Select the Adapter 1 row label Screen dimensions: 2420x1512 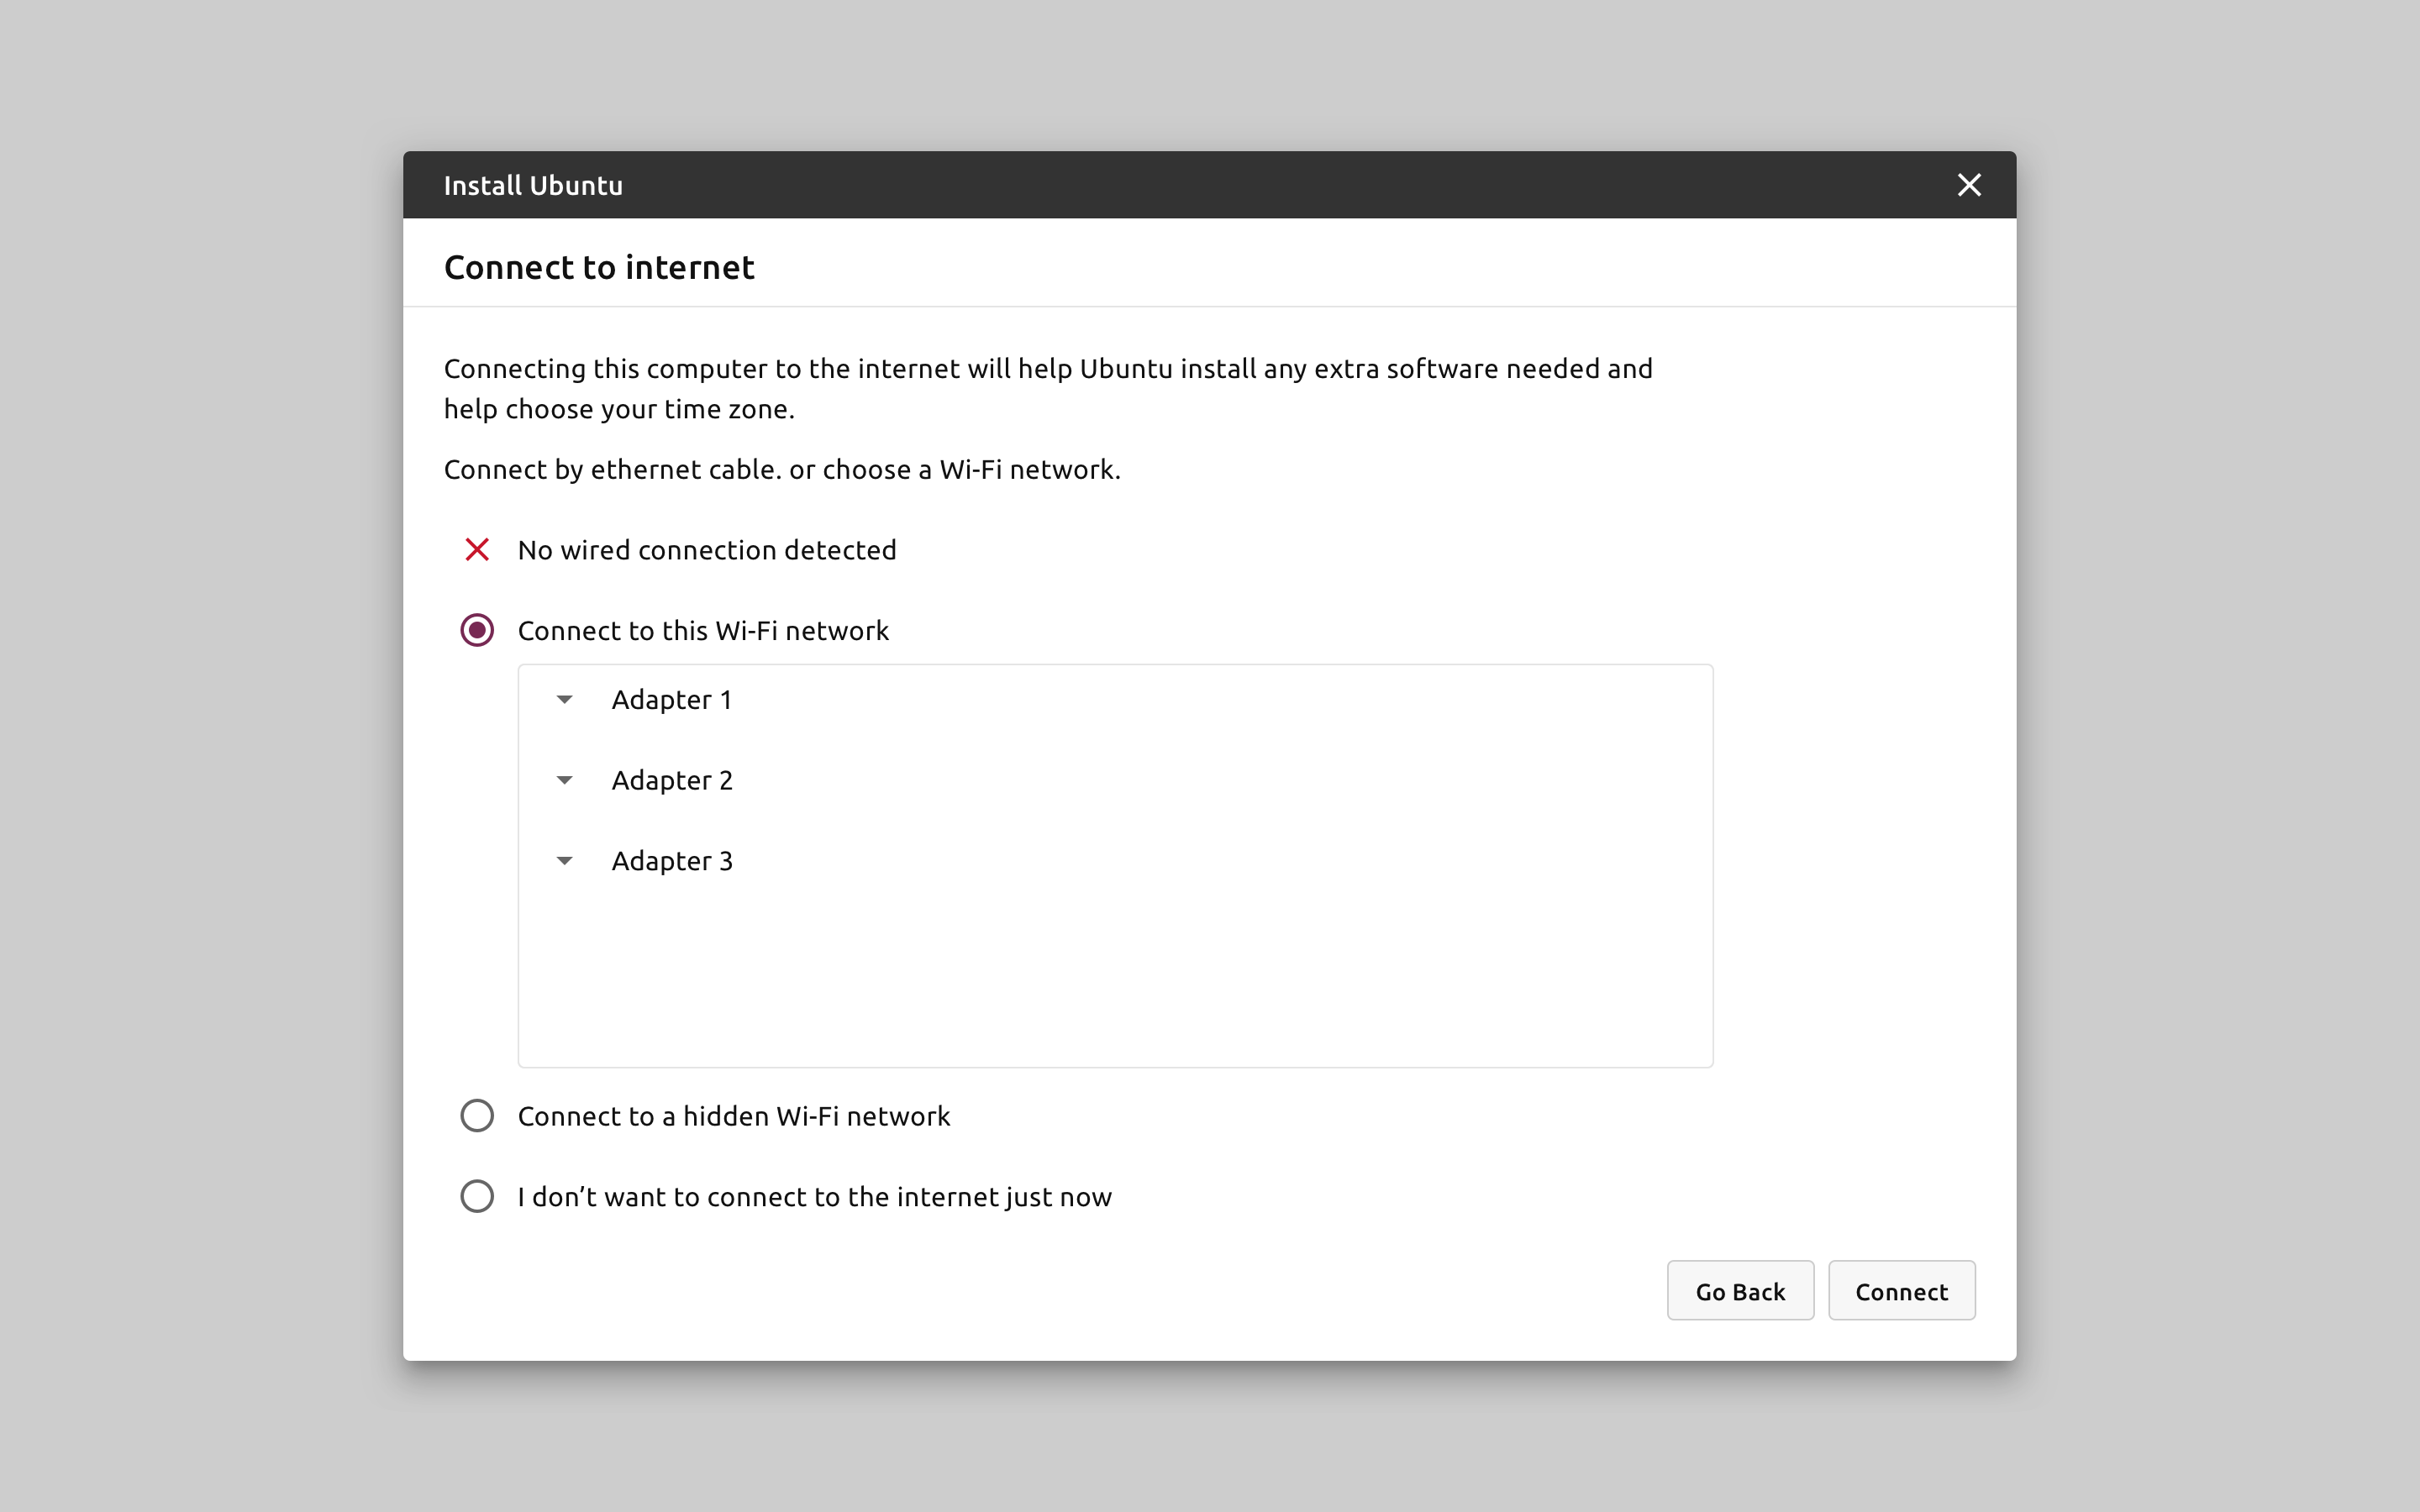click(x=671, y=700)
